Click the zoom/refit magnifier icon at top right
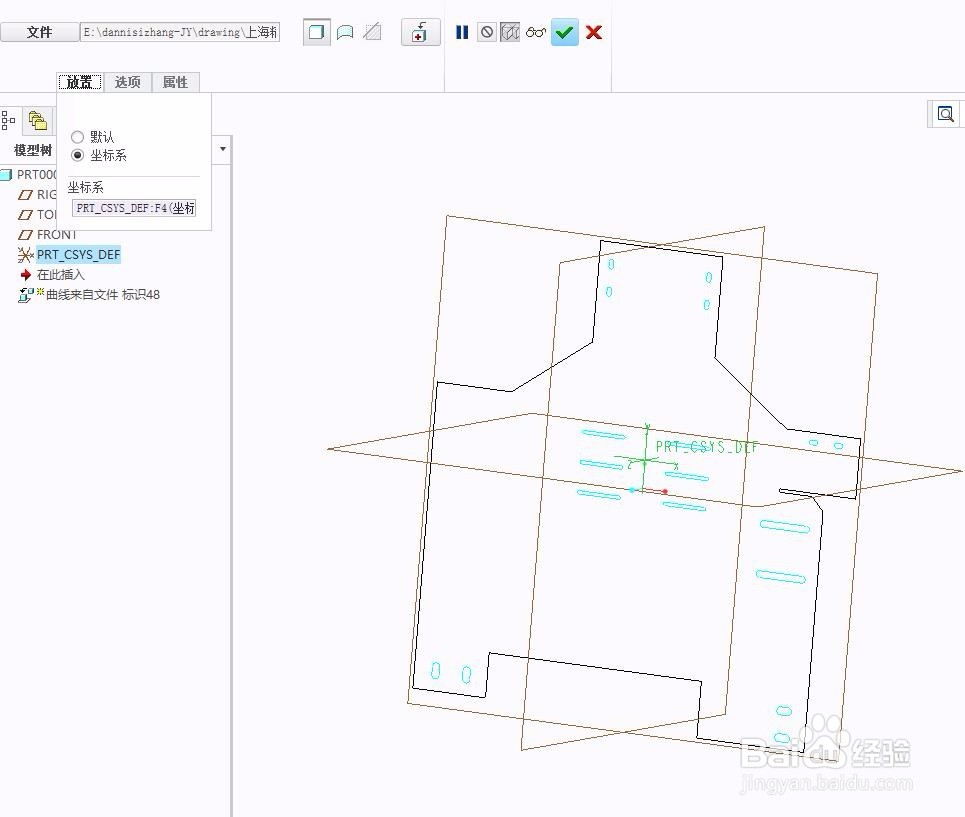 945,114
